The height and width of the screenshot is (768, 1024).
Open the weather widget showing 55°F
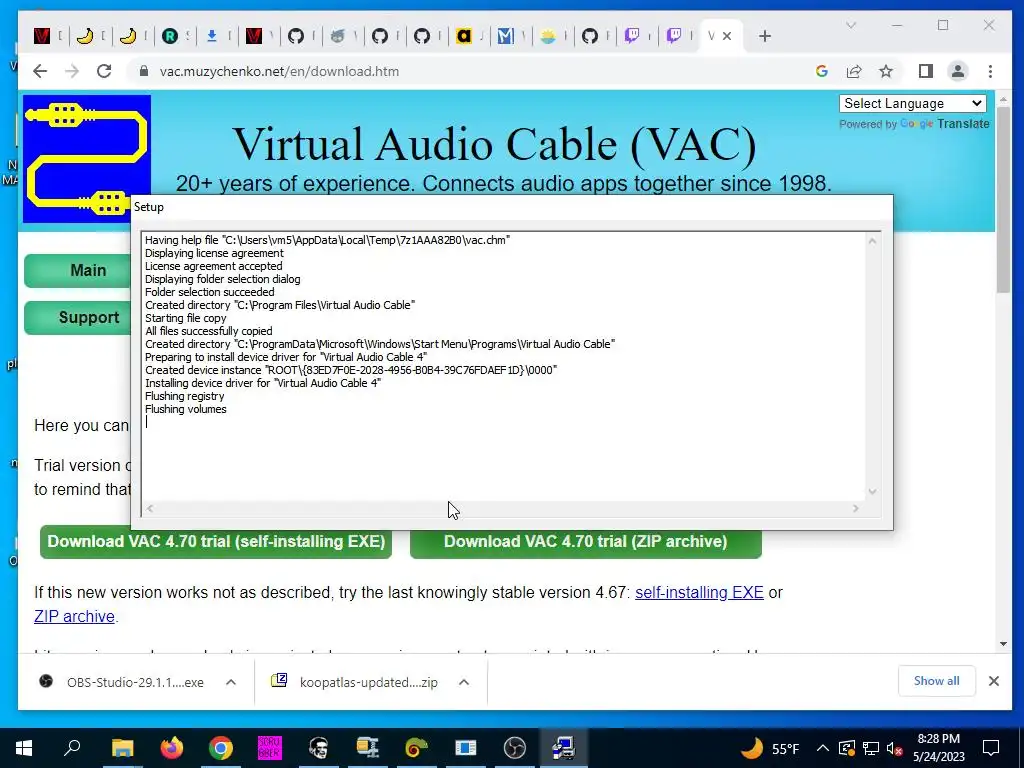[769, 748]
